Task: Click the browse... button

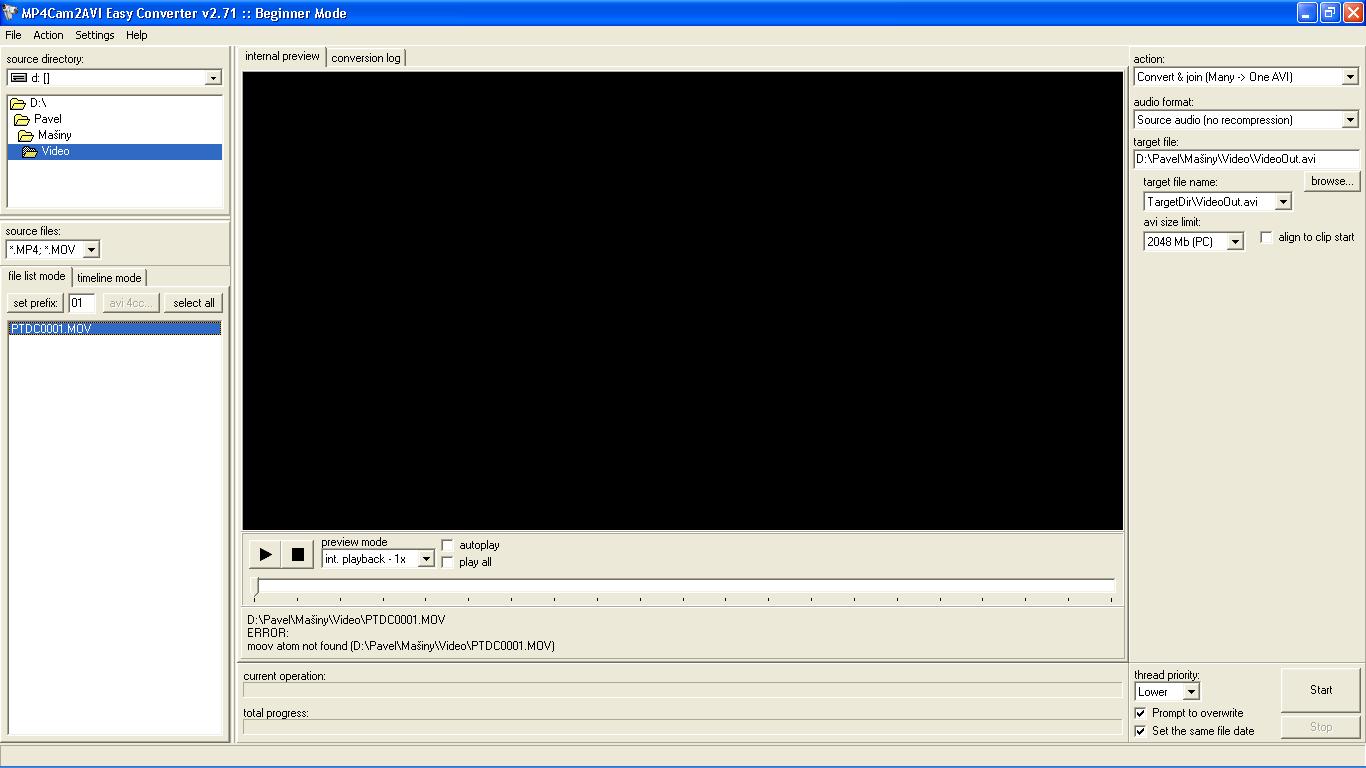Action: tap(1331, 181)
